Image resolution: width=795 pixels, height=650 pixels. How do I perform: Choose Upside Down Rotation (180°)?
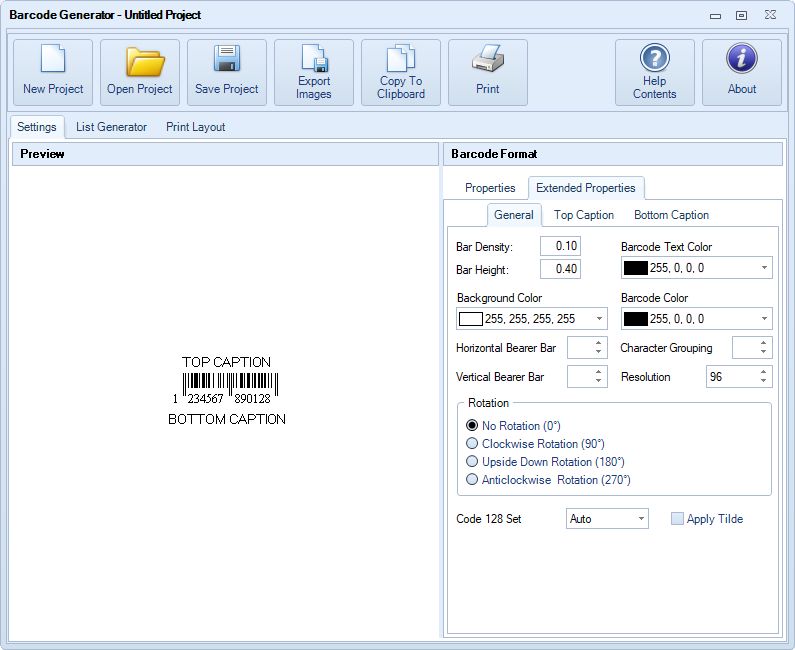click(x=473, y=462)
